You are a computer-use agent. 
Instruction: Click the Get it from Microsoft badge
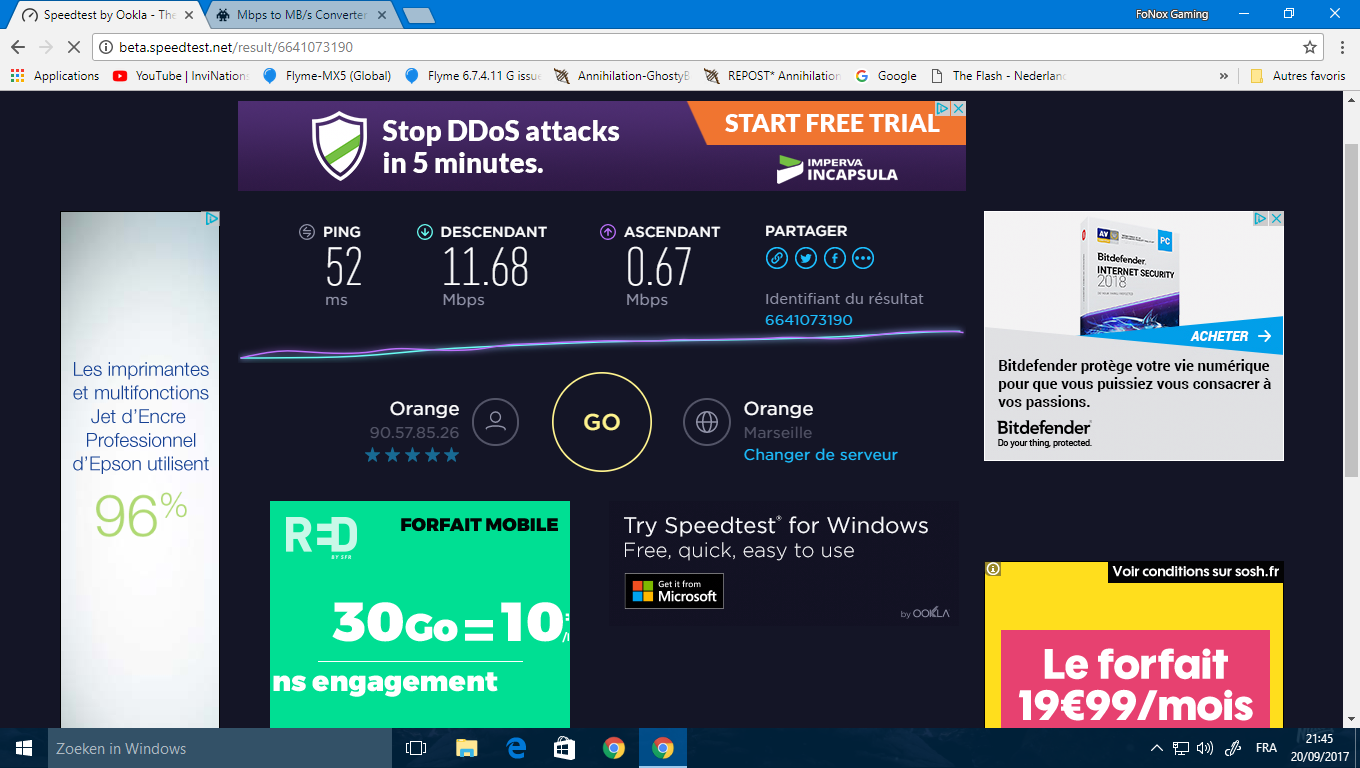(x=674, y=591)
